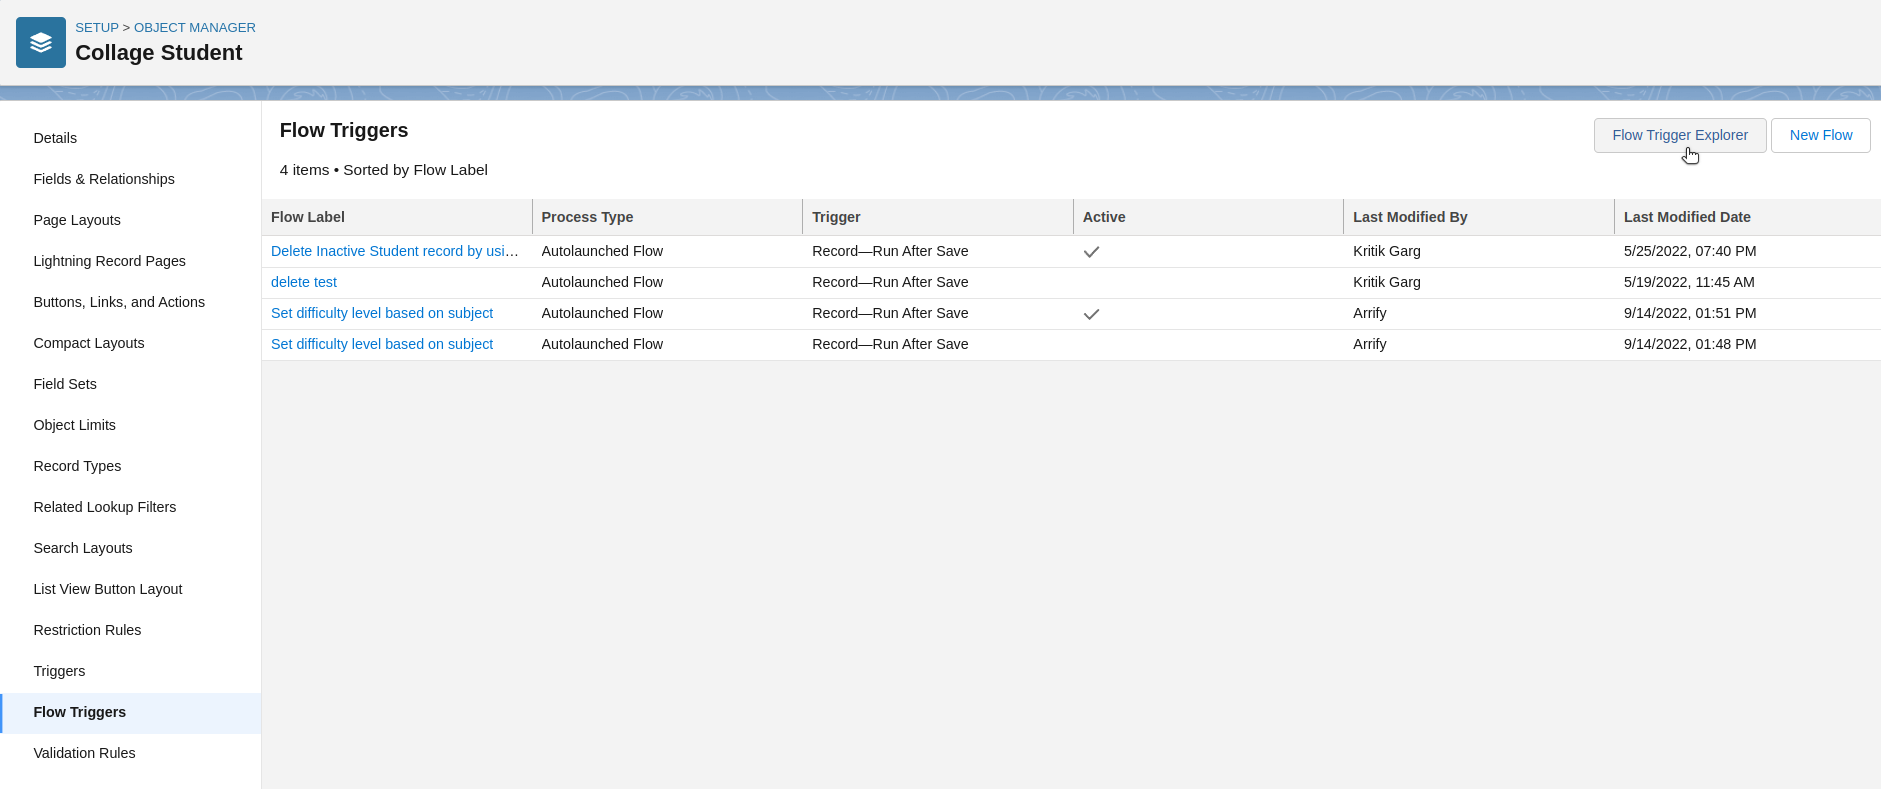The image size is (1881, 789).
Task: Open Delete Inactive Student record flow
Action: point(394,251)
